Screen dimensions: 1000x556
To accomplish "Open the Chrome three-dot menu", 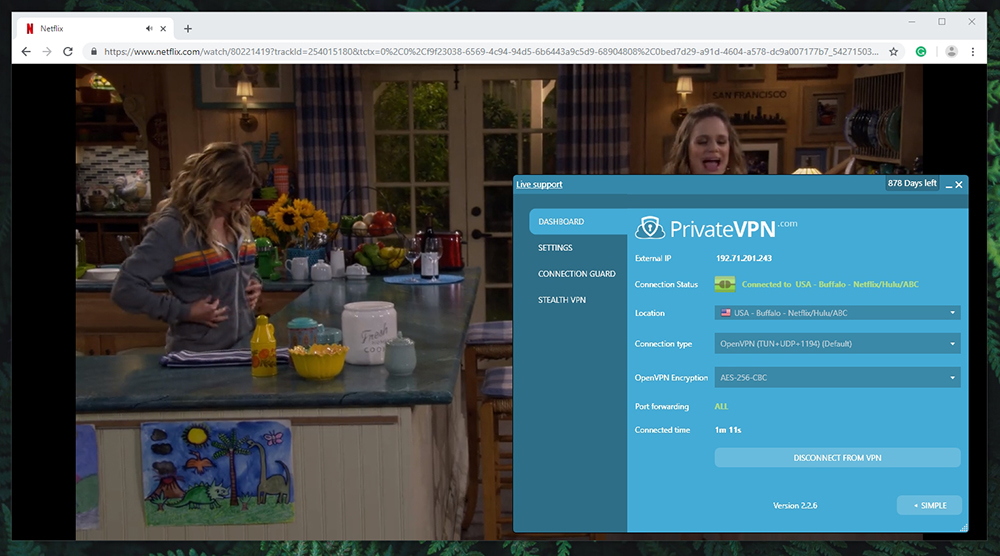I will click(973, 52).
